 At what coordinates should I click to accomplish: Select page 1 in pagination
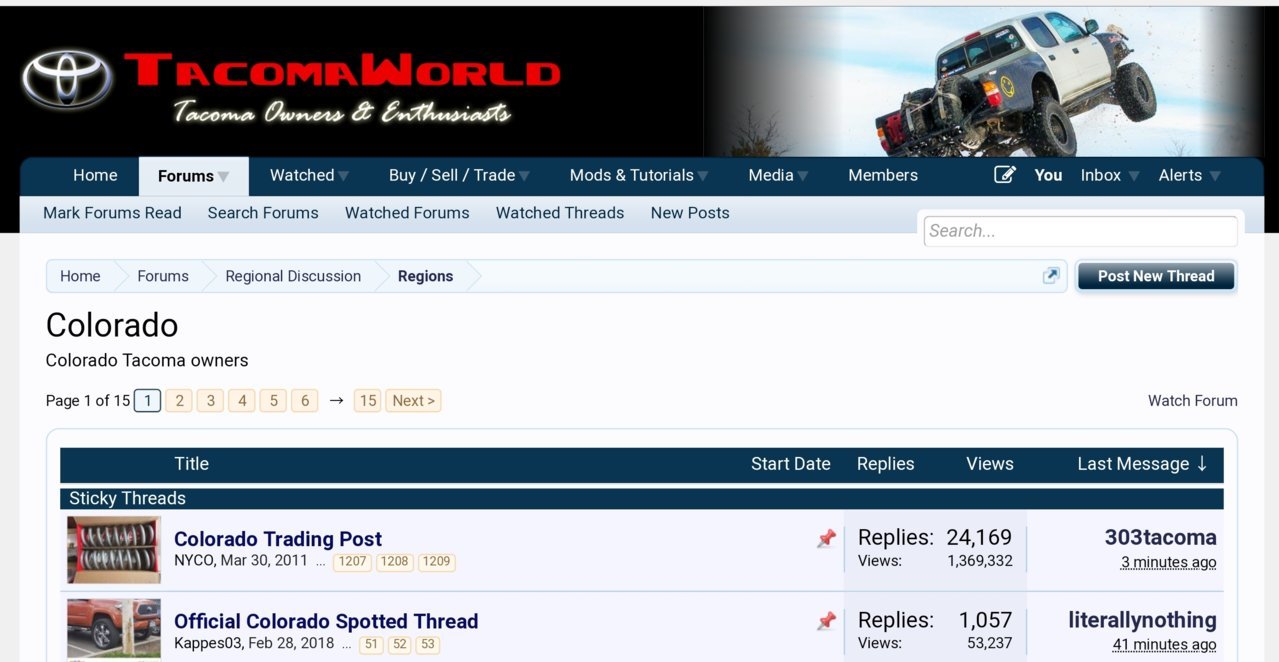pyautogui.click(x=147, y=401)
